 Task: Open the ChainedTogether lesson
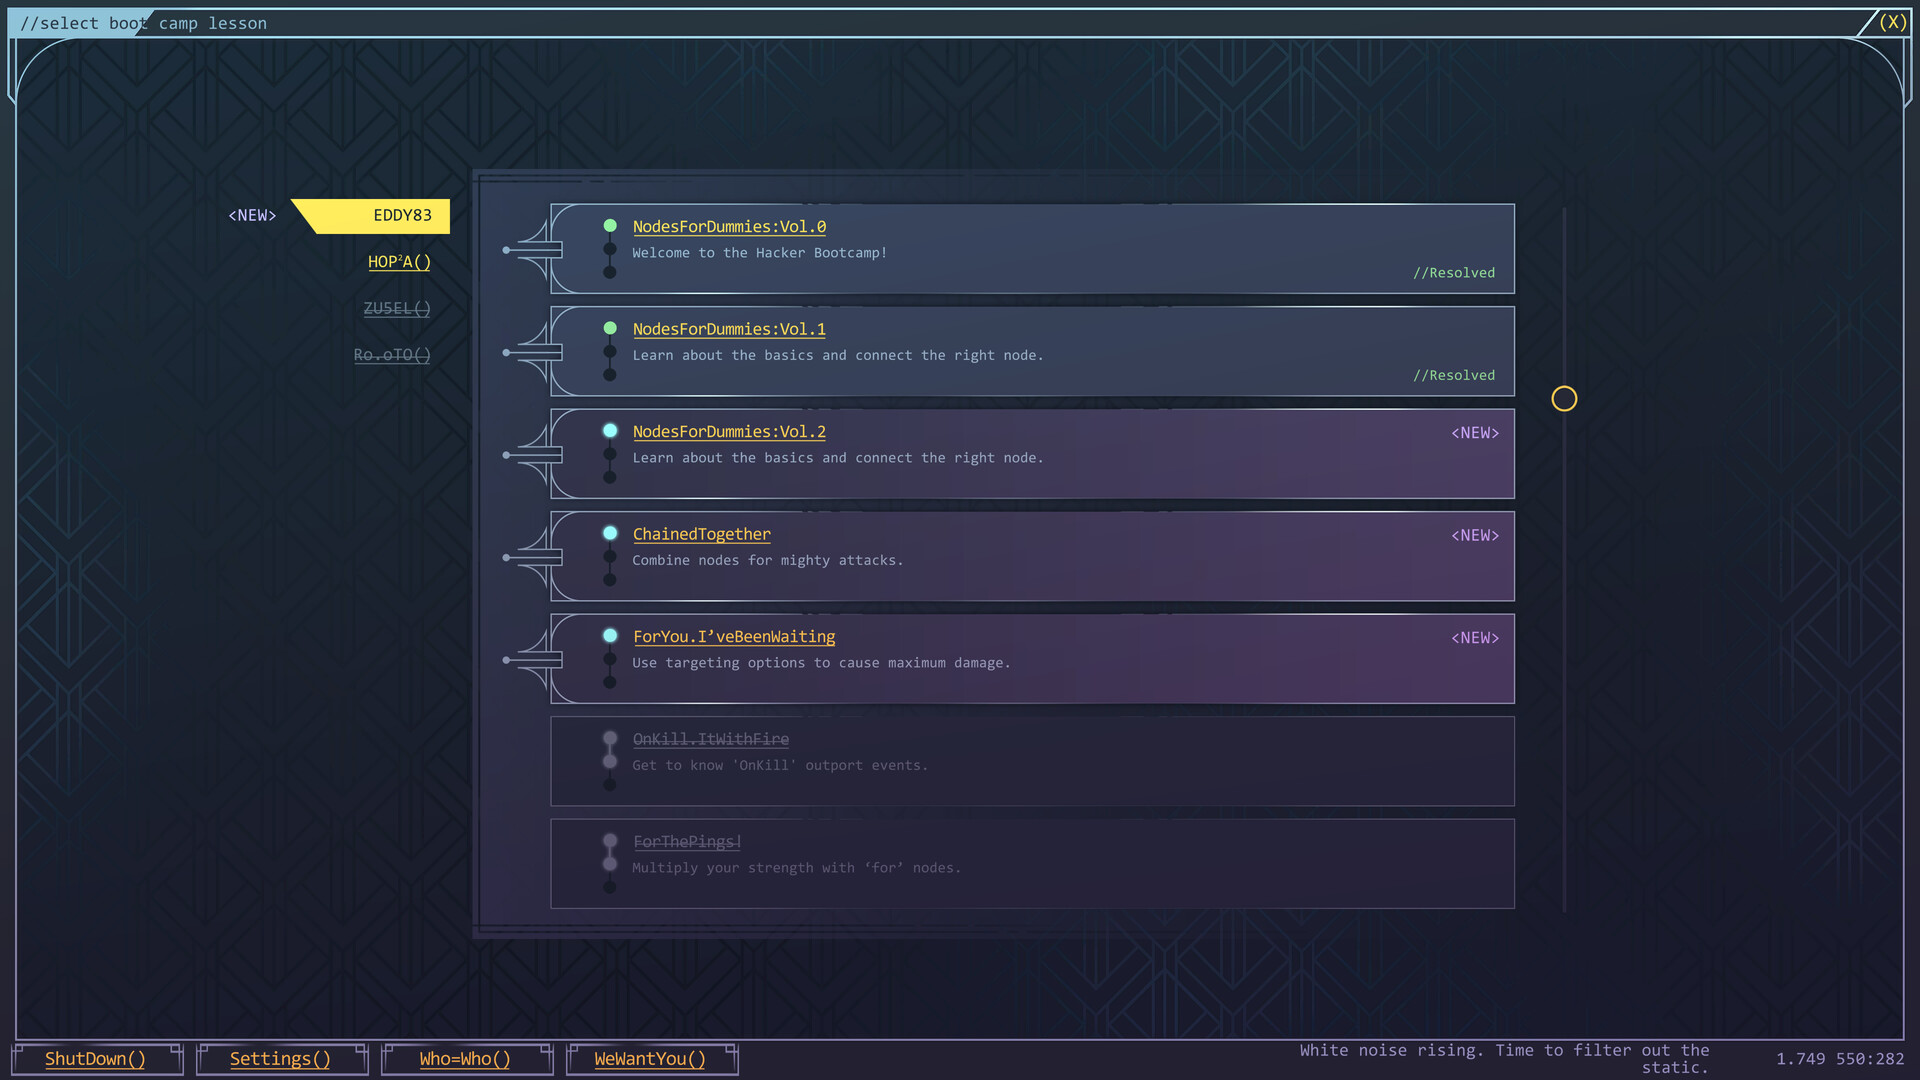point(701,533)
